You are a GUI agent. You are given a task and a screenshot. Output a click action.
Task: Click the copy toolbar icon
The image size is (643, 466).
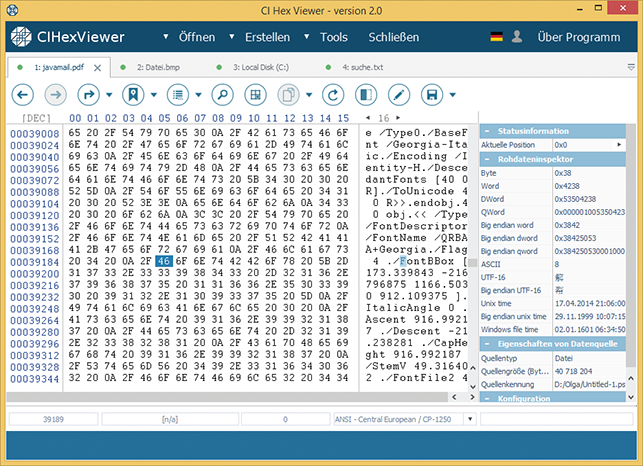pyautogui.click(x=289, y=95)
